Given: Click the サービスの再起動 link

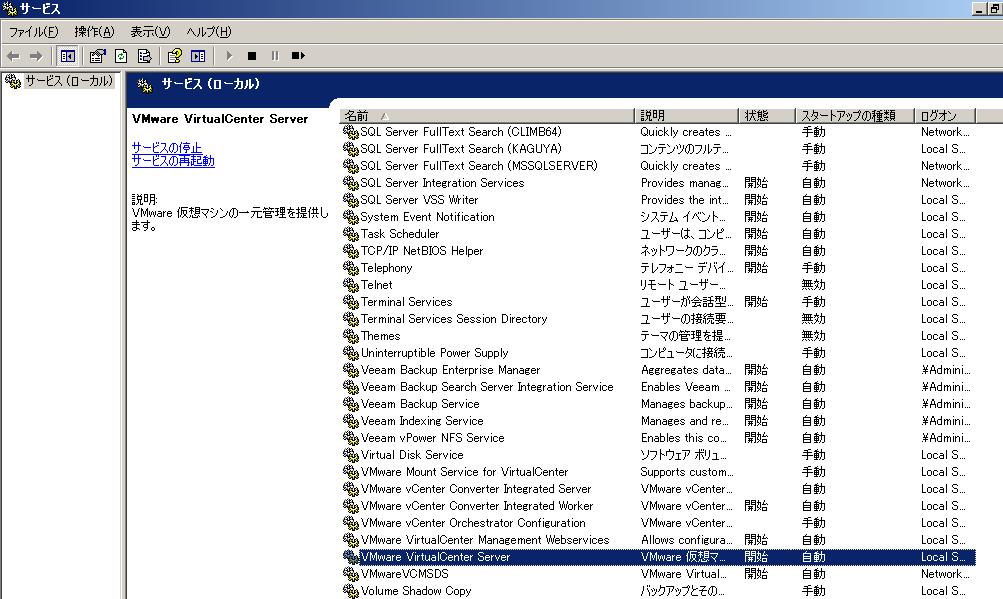Looking at the screenshot, I should [173, 161].
